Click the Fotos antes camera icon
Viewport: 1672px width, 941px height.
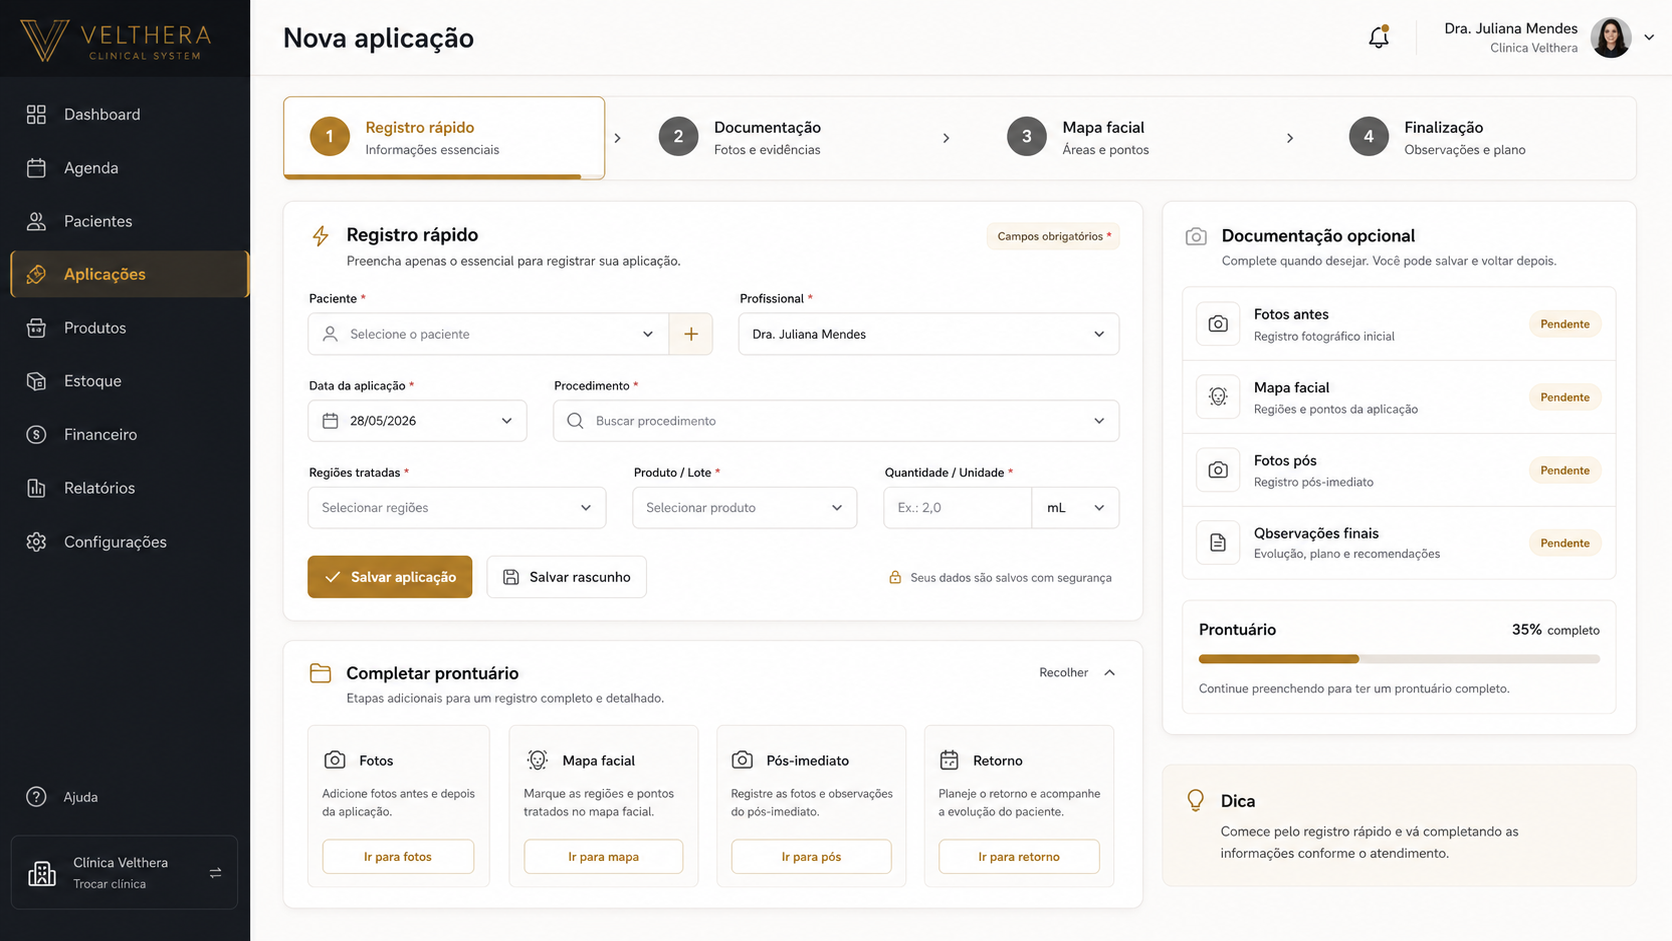[x=1218, y=324]
